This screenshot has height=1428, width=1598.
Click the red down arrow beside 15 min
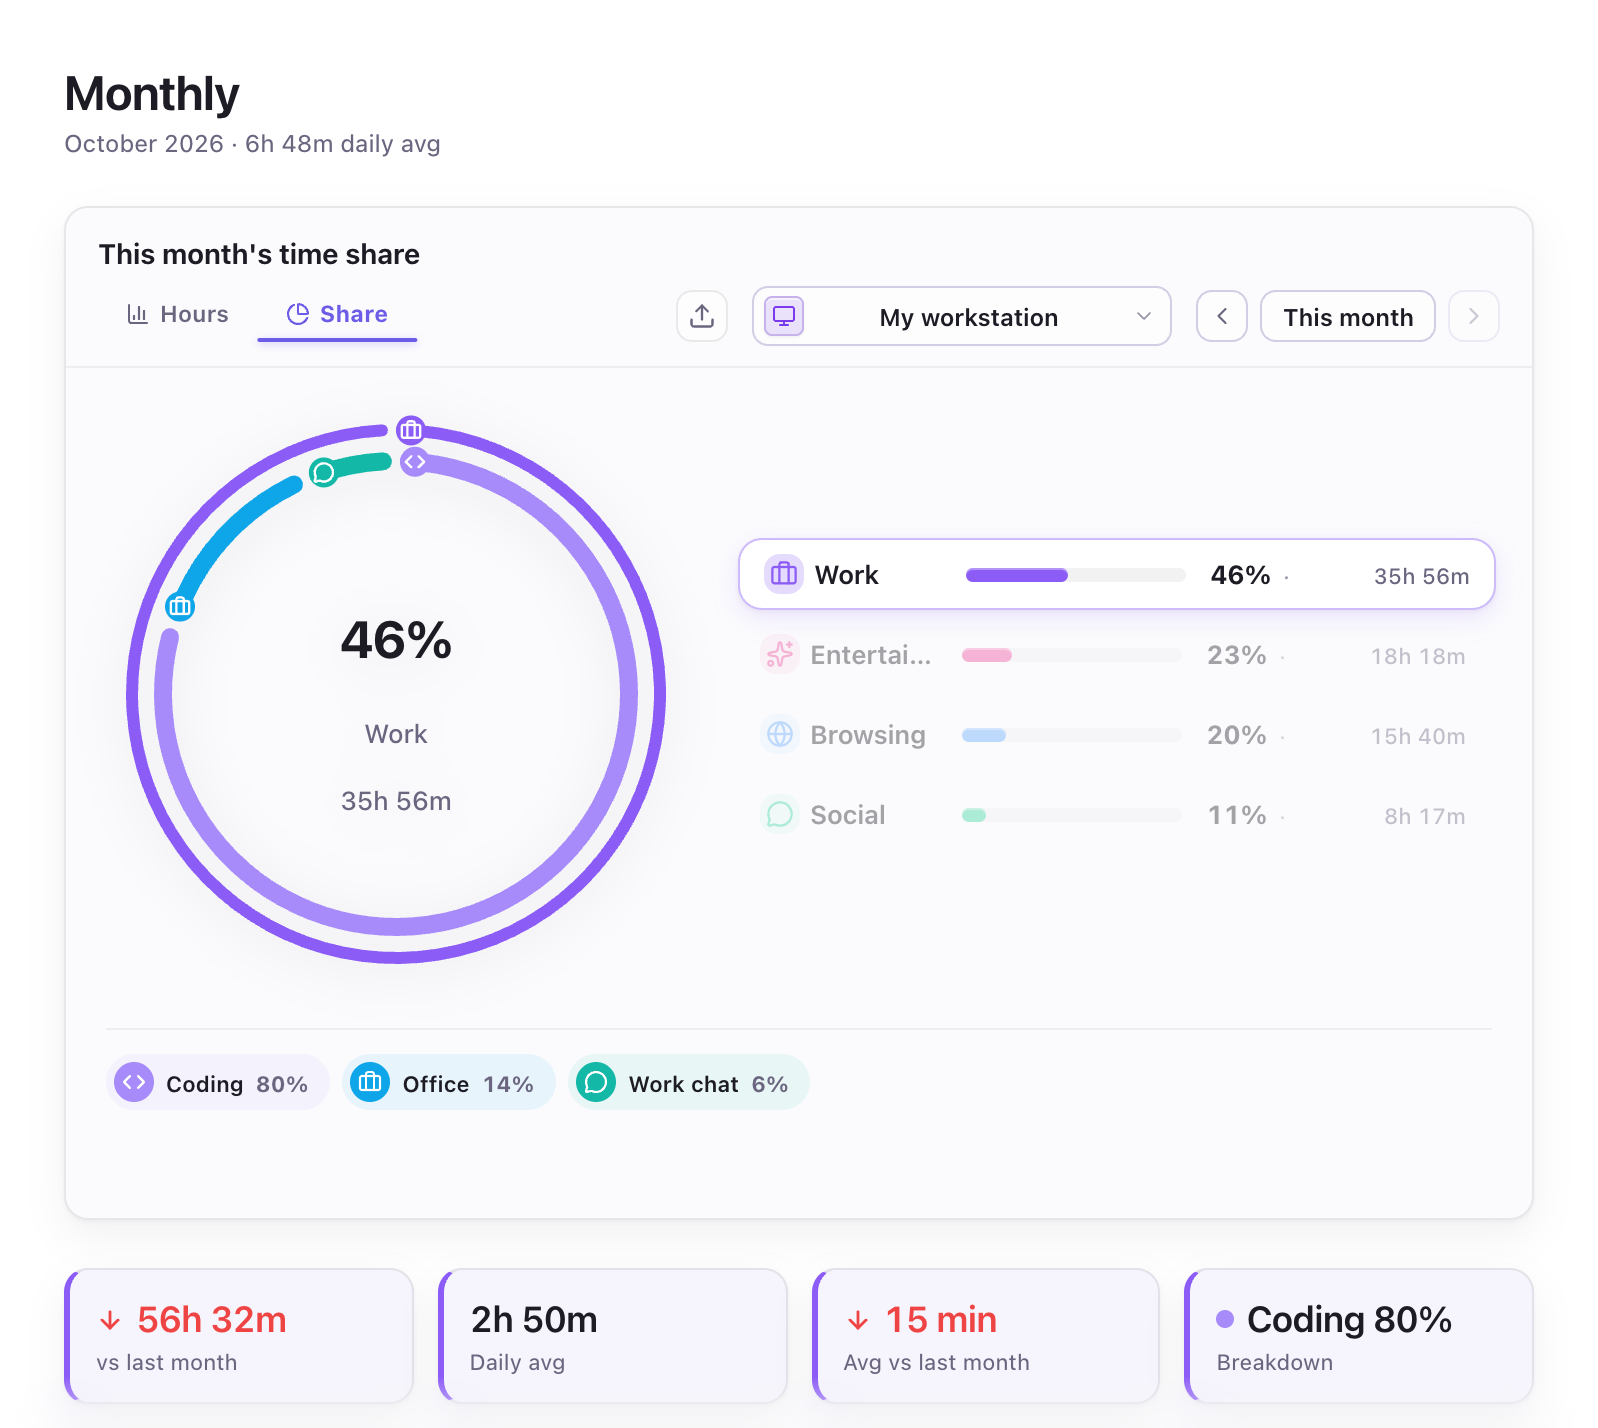pos(858,1321)
